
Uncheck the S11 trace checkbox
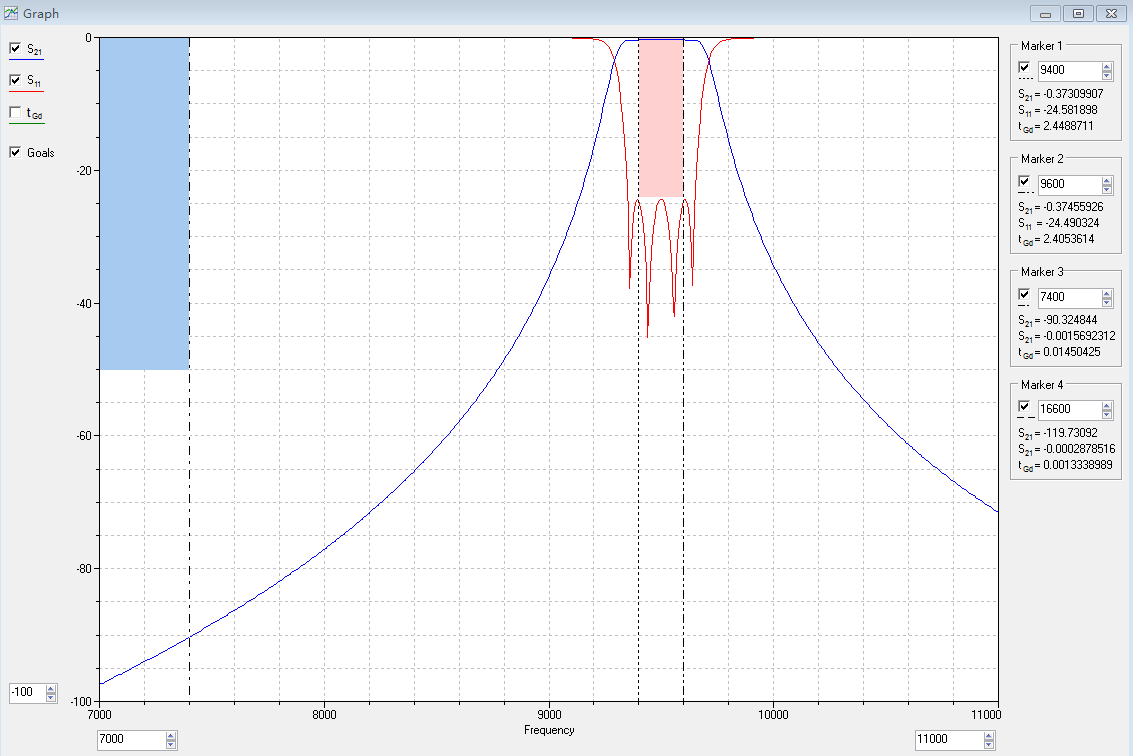15,80
